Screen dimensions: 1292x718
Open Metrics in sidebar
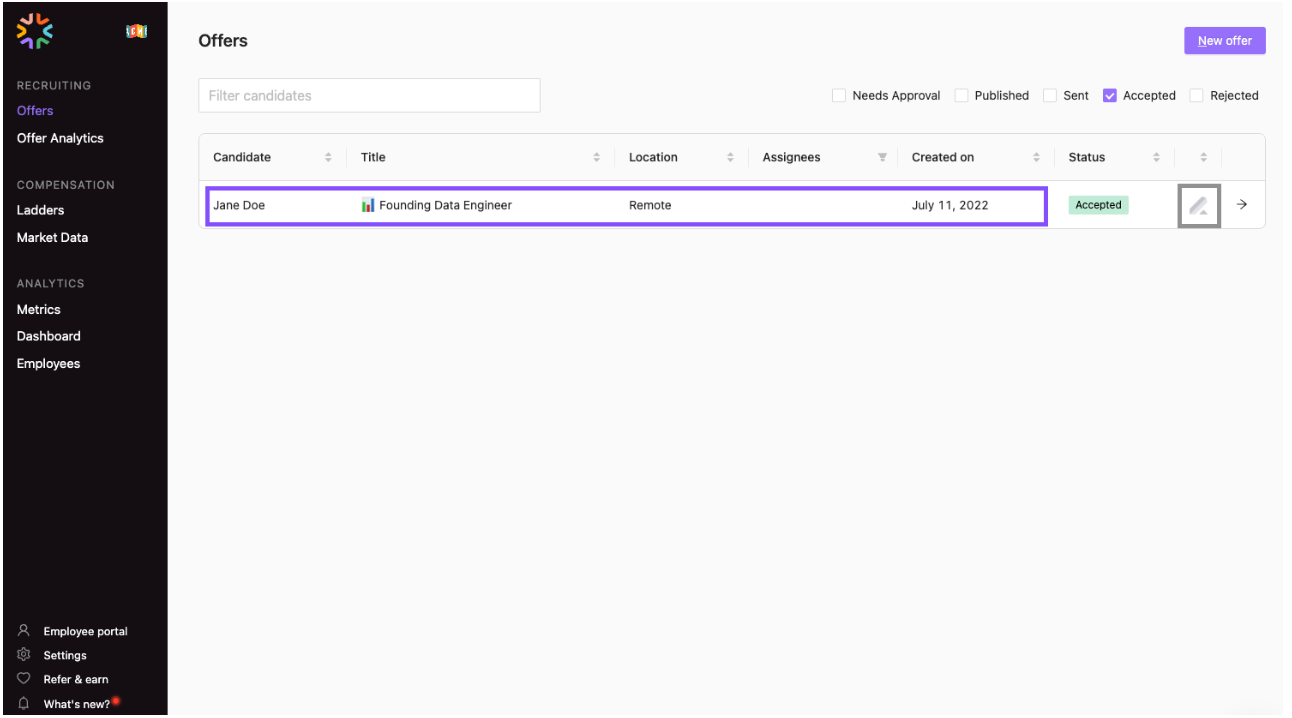tap(39, 309)
